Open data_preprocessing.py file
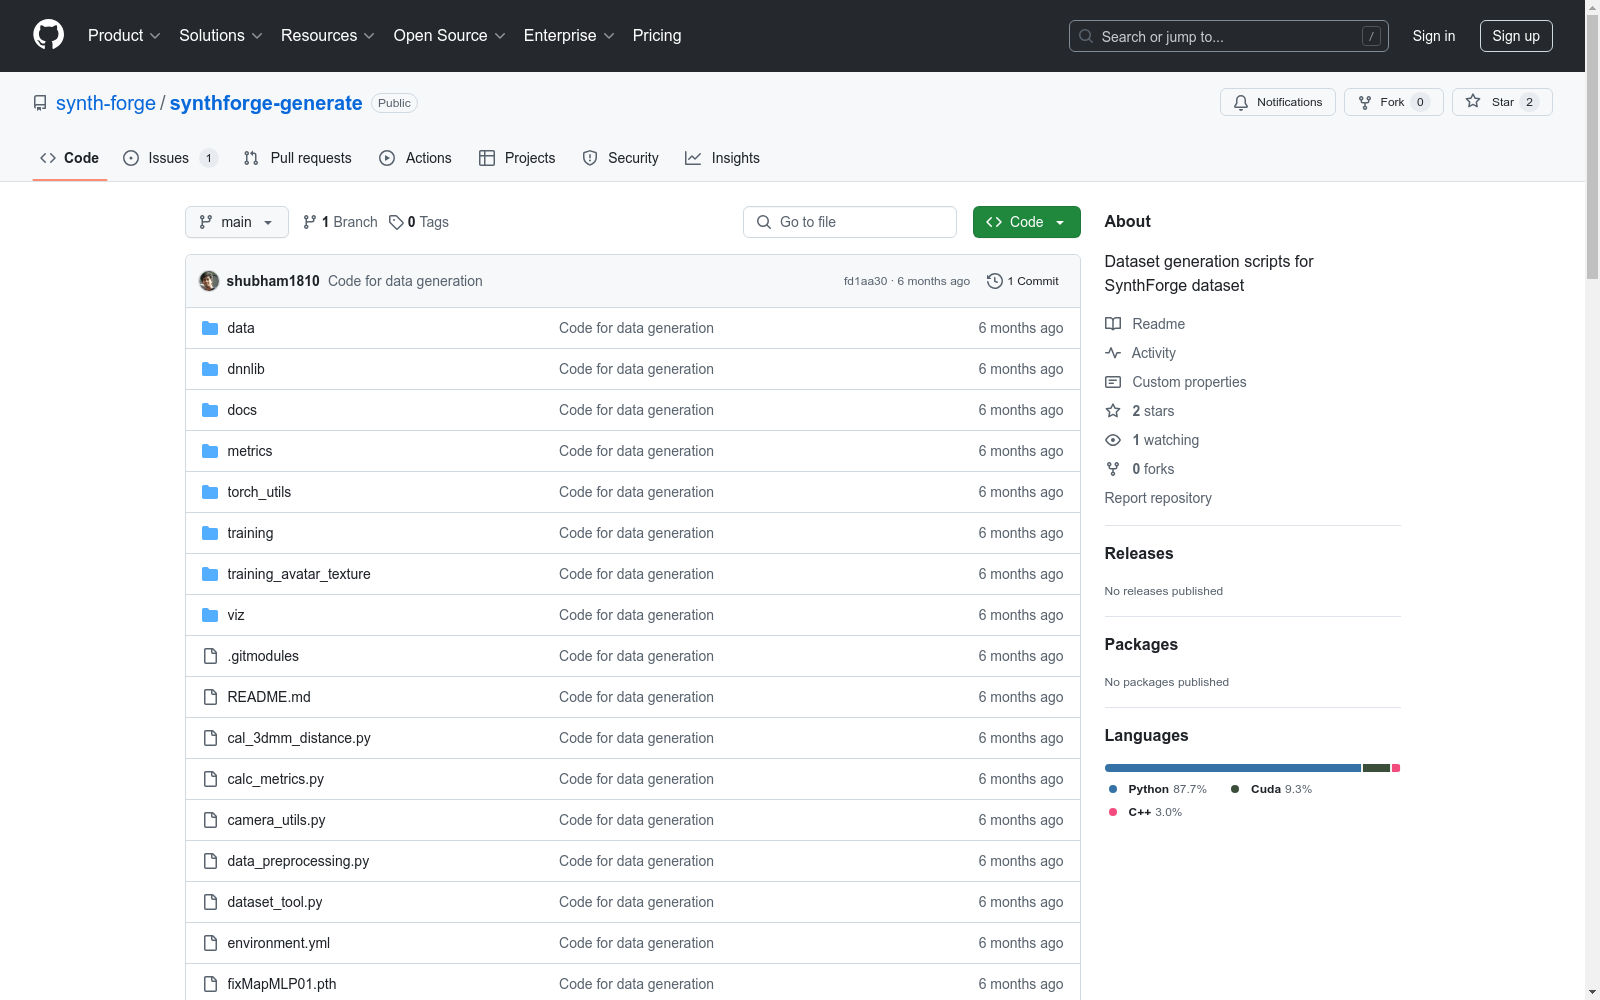 coord(298,861)
